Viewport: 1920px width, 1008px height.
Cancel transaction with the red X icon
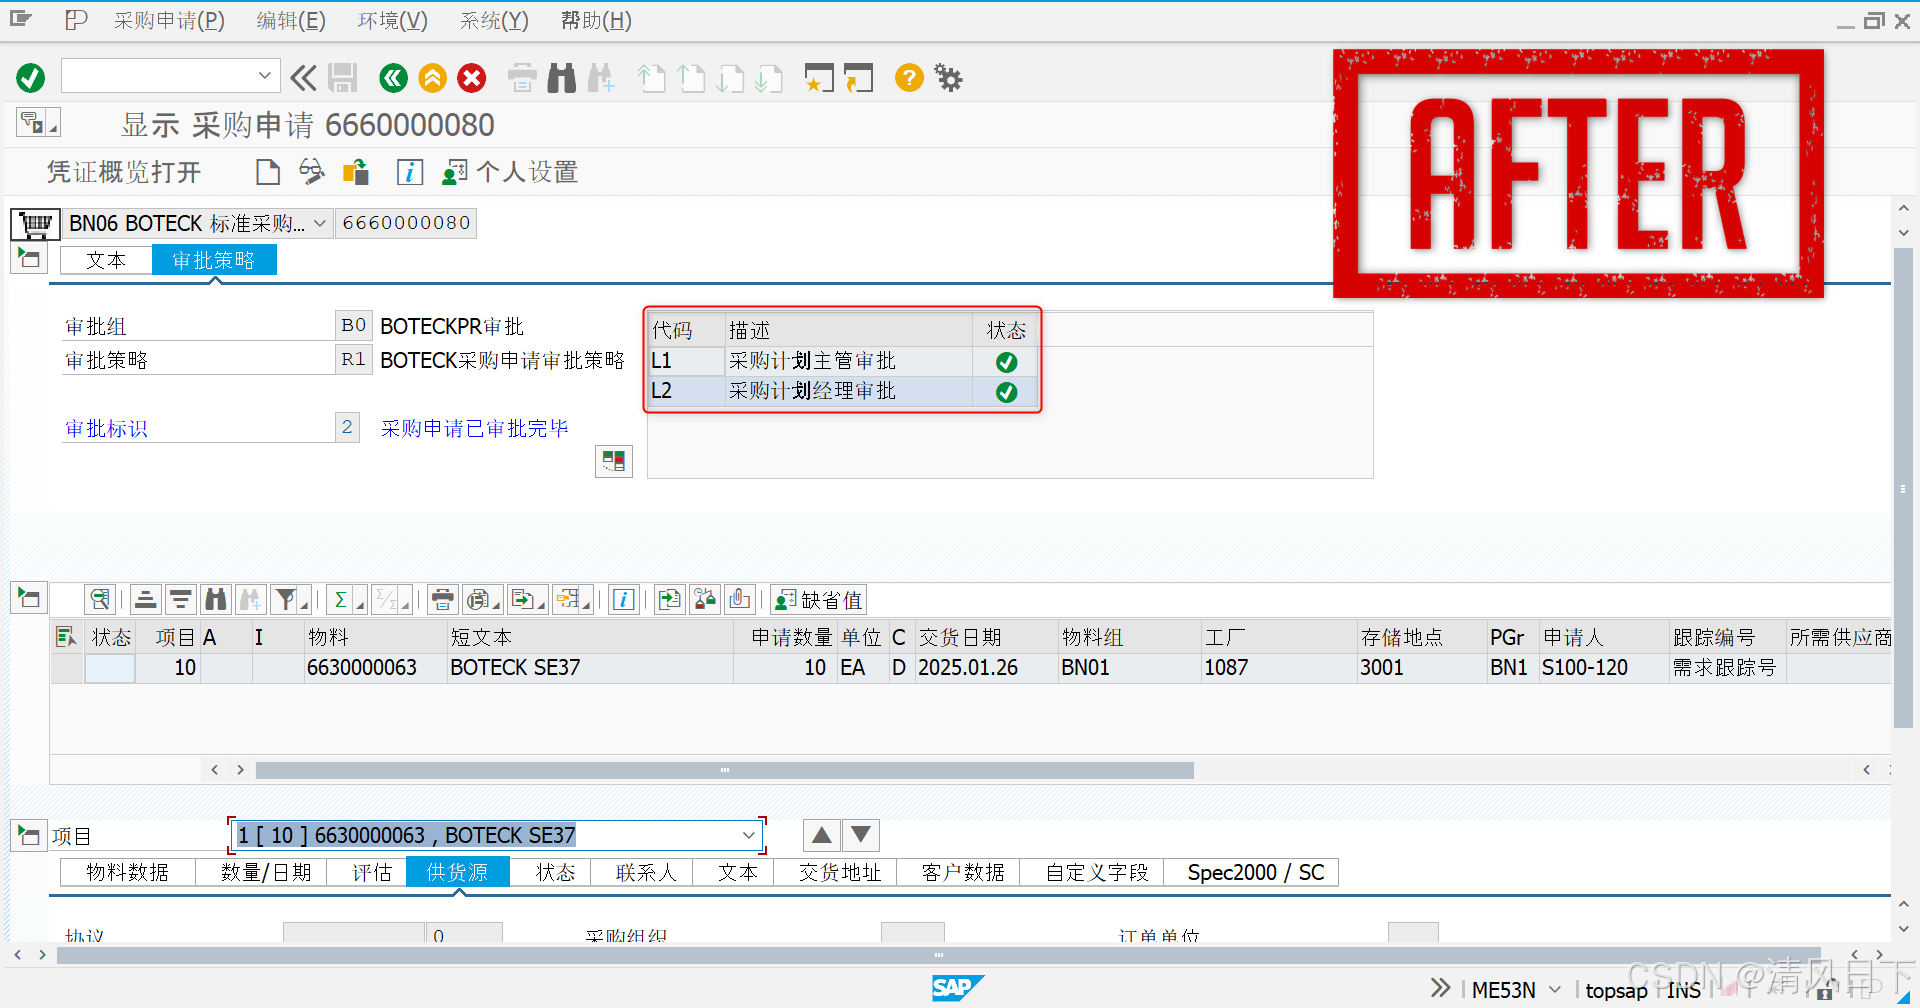point(471,77)
